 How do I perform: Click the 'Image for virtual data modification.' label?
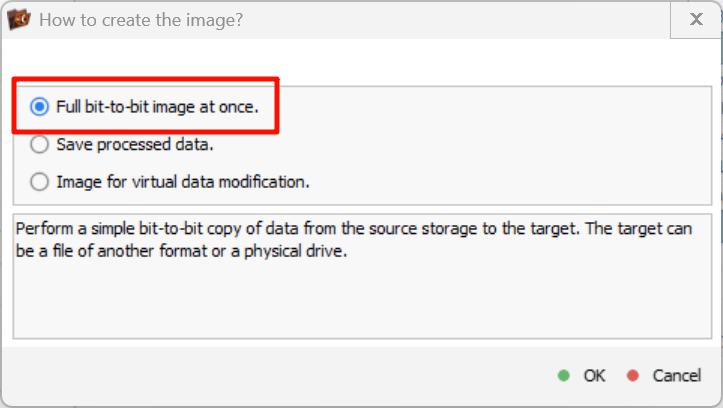pyautogui.click(x=183, y=182)
